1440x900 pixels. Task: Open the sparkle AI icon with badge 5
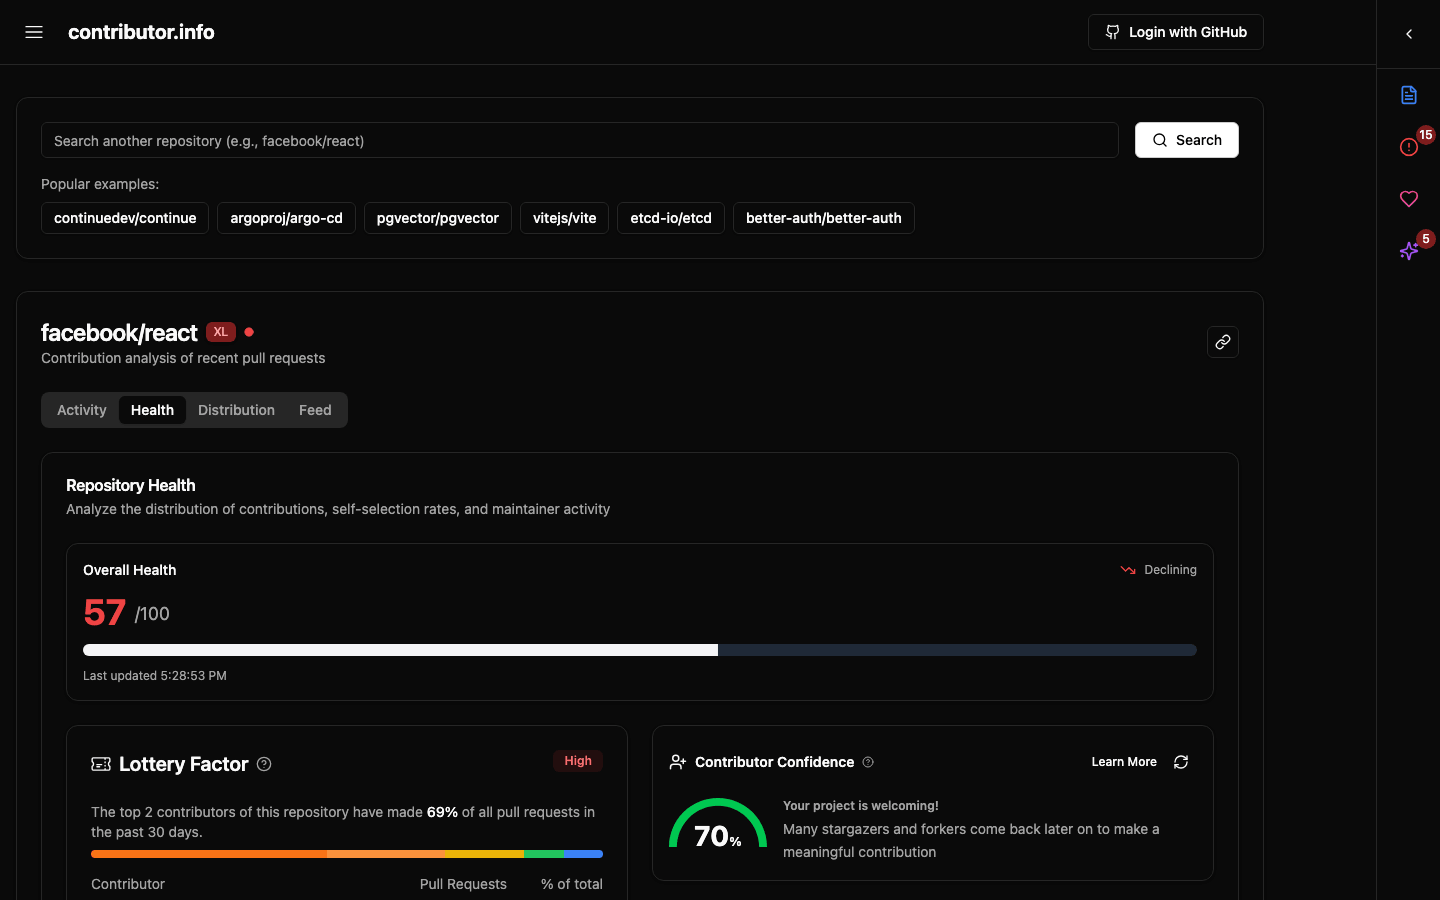(1408, 251)
